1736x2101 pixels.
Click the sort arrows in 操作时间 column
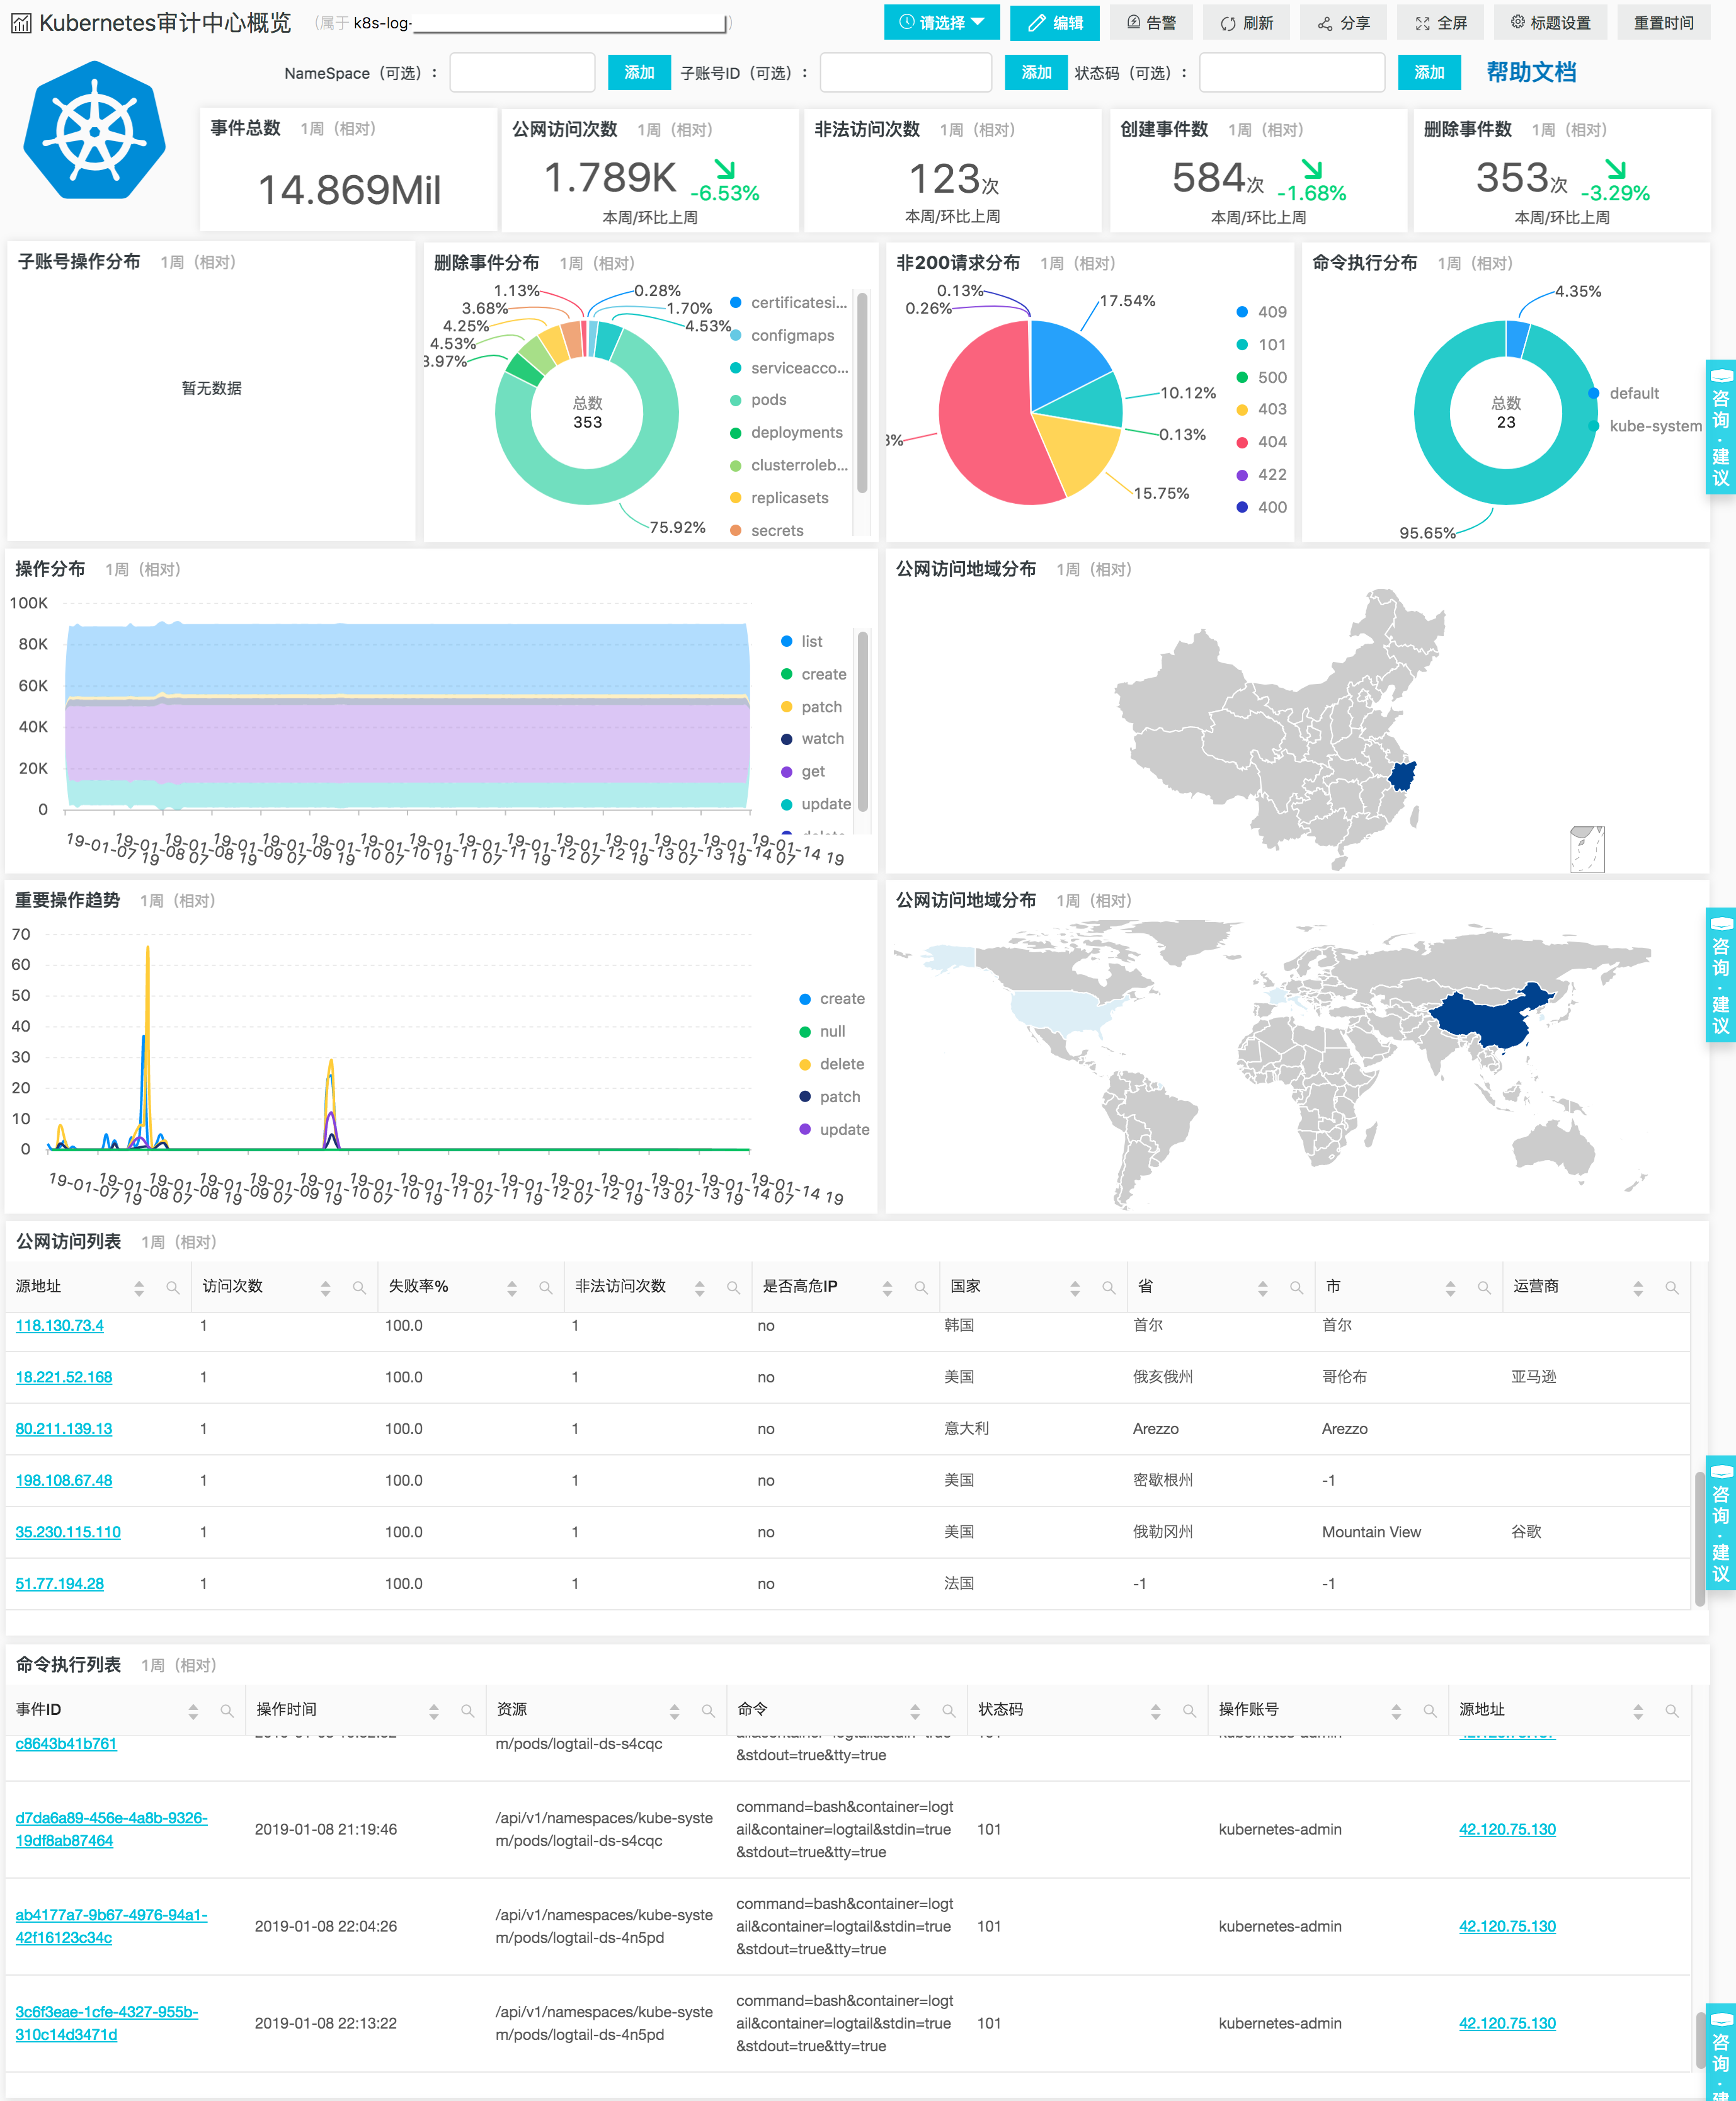pyautogui.click(x=434, y=1711)
